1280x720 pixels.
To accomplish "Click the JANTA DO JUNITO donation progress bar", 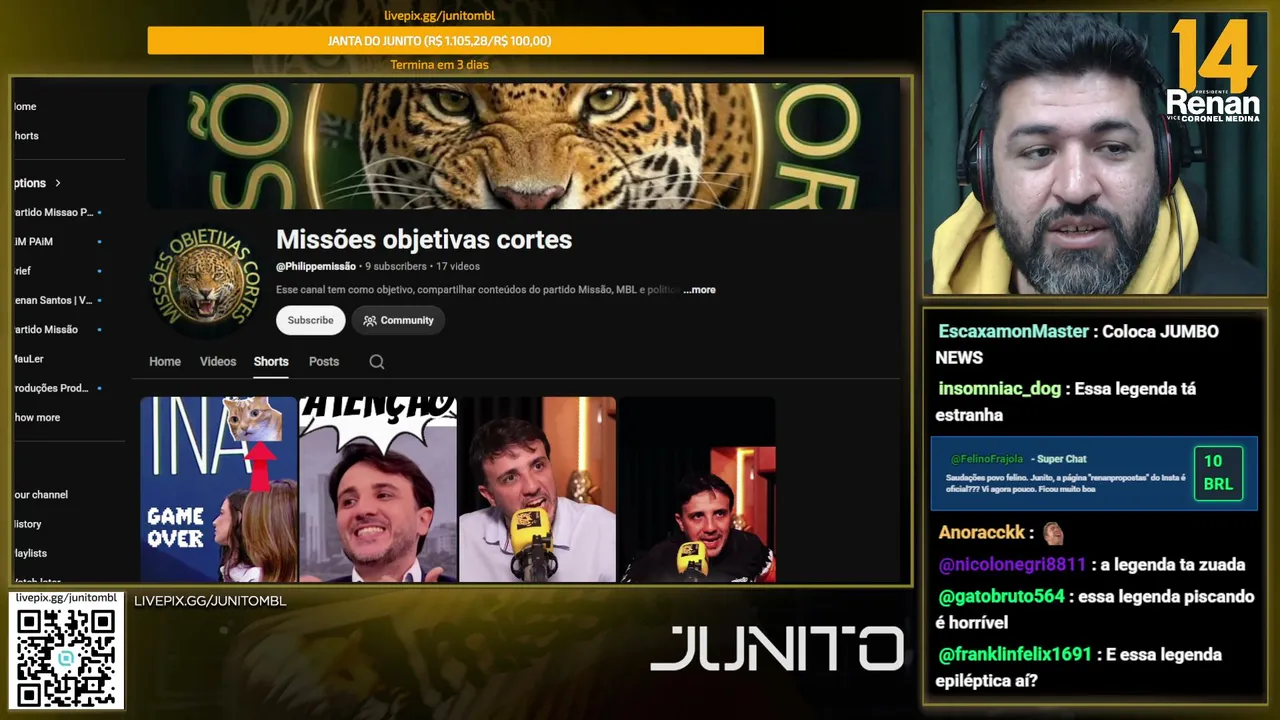I will click(456, 41).
